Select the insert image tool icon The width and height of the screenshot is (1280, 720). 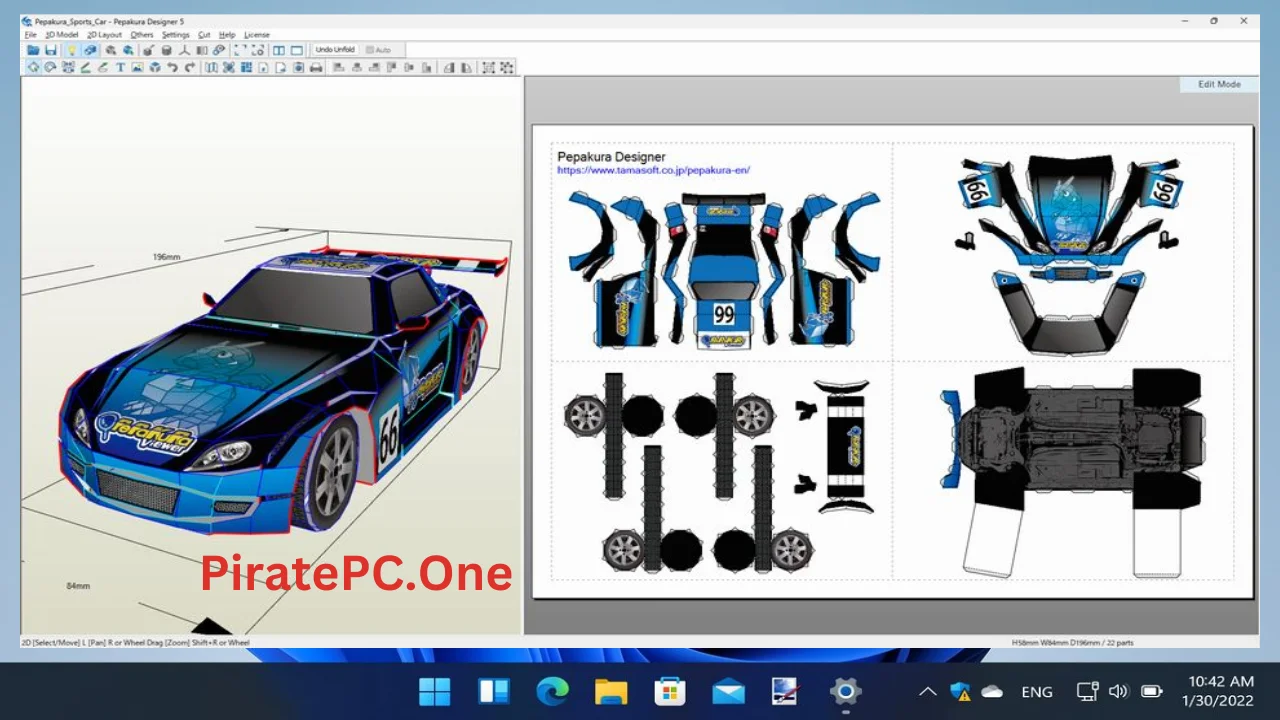[137, 67]
